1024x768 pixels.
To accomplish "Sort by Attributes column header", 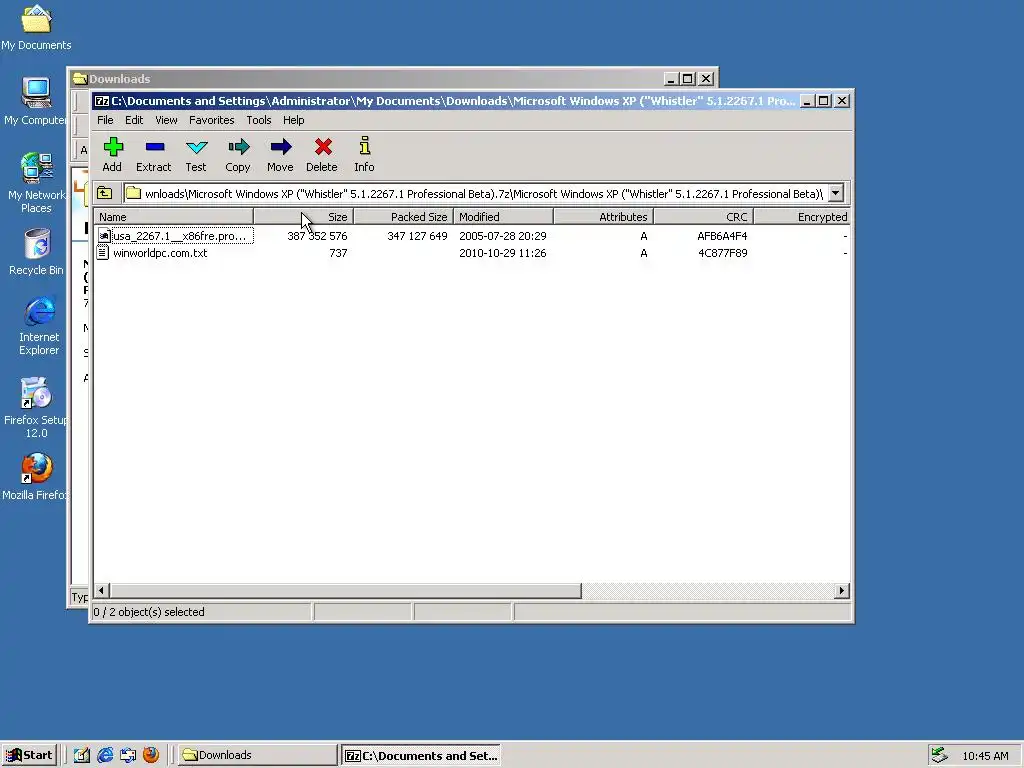I will point(603,217).
